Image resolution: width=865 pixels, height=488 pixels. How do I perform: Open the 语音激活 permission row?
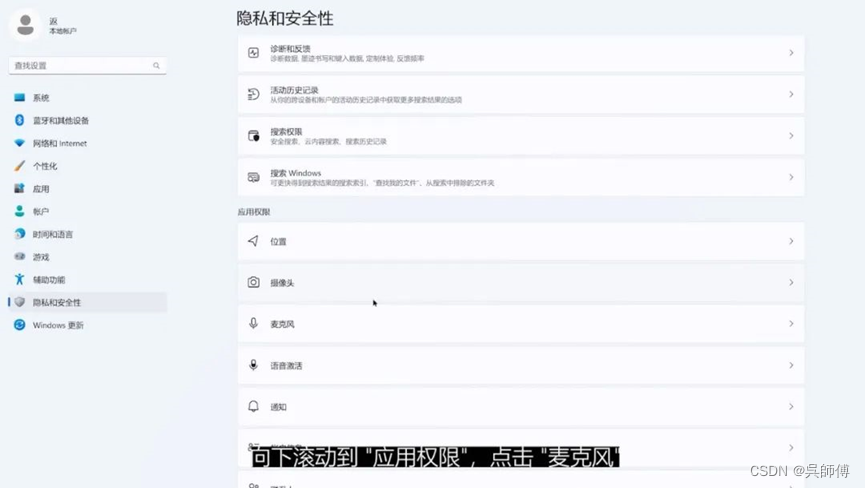click(521, 365)
